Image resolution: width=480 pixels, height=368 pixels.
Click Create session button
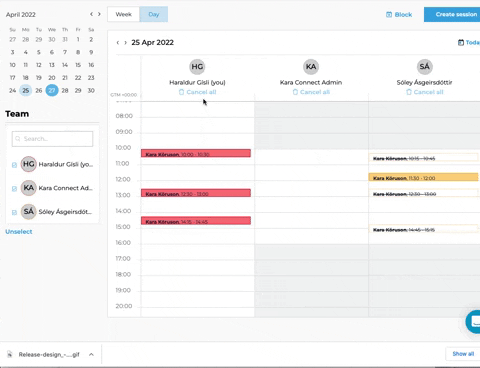click(x=452, y=14)
